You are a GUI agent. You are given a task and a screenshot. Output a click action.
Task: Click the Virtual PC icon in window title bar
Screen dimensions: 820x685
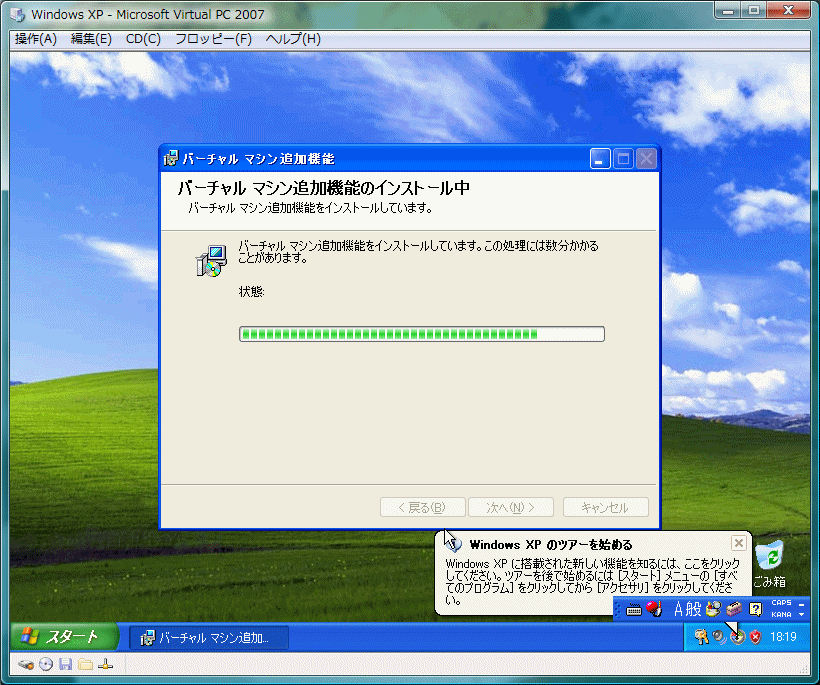18,15
